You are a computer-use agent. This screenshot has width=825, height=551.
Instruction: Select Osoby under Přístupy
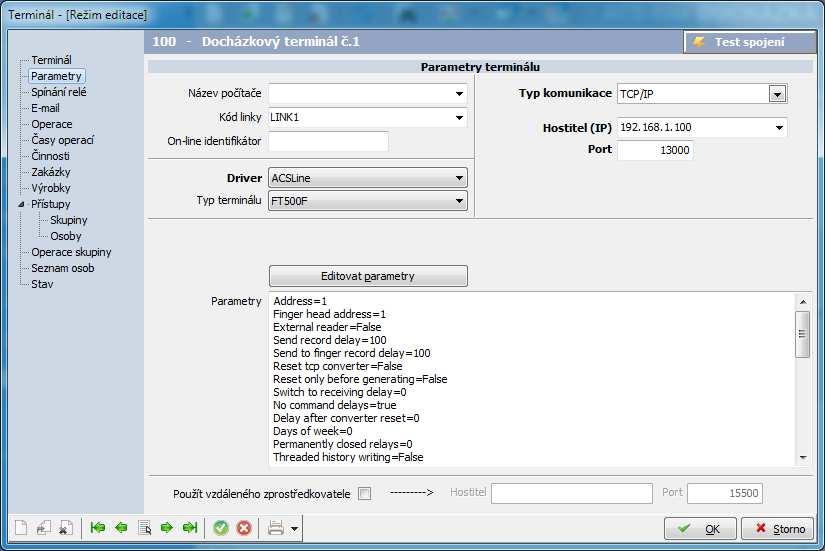pos(66,236)
